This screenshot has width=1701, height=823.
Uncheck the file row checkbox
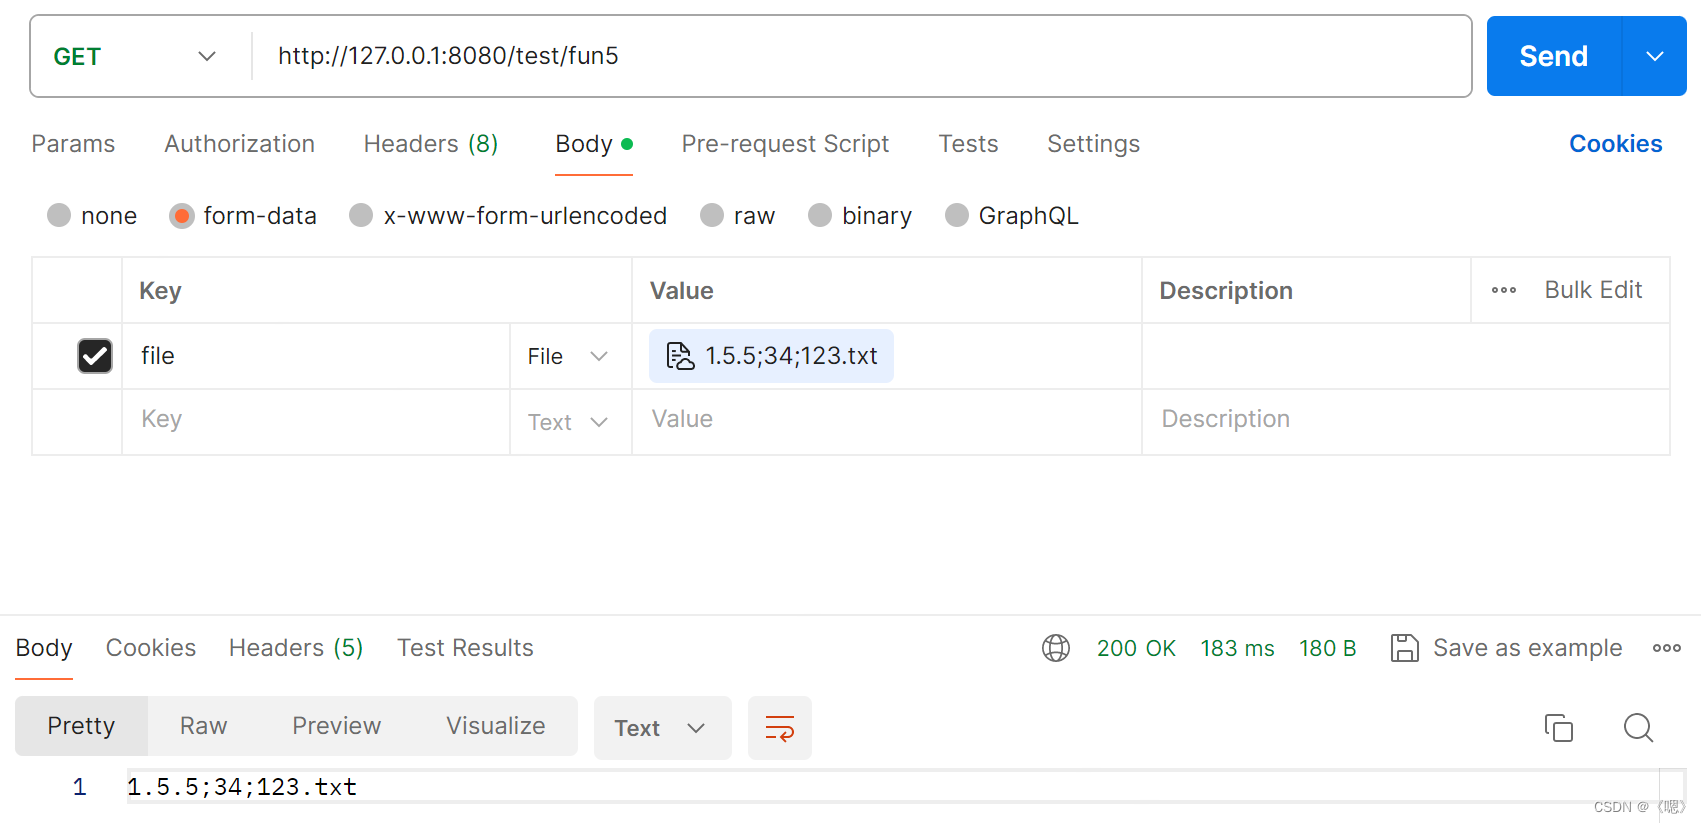pyautogui.click(x=95, y=356)
